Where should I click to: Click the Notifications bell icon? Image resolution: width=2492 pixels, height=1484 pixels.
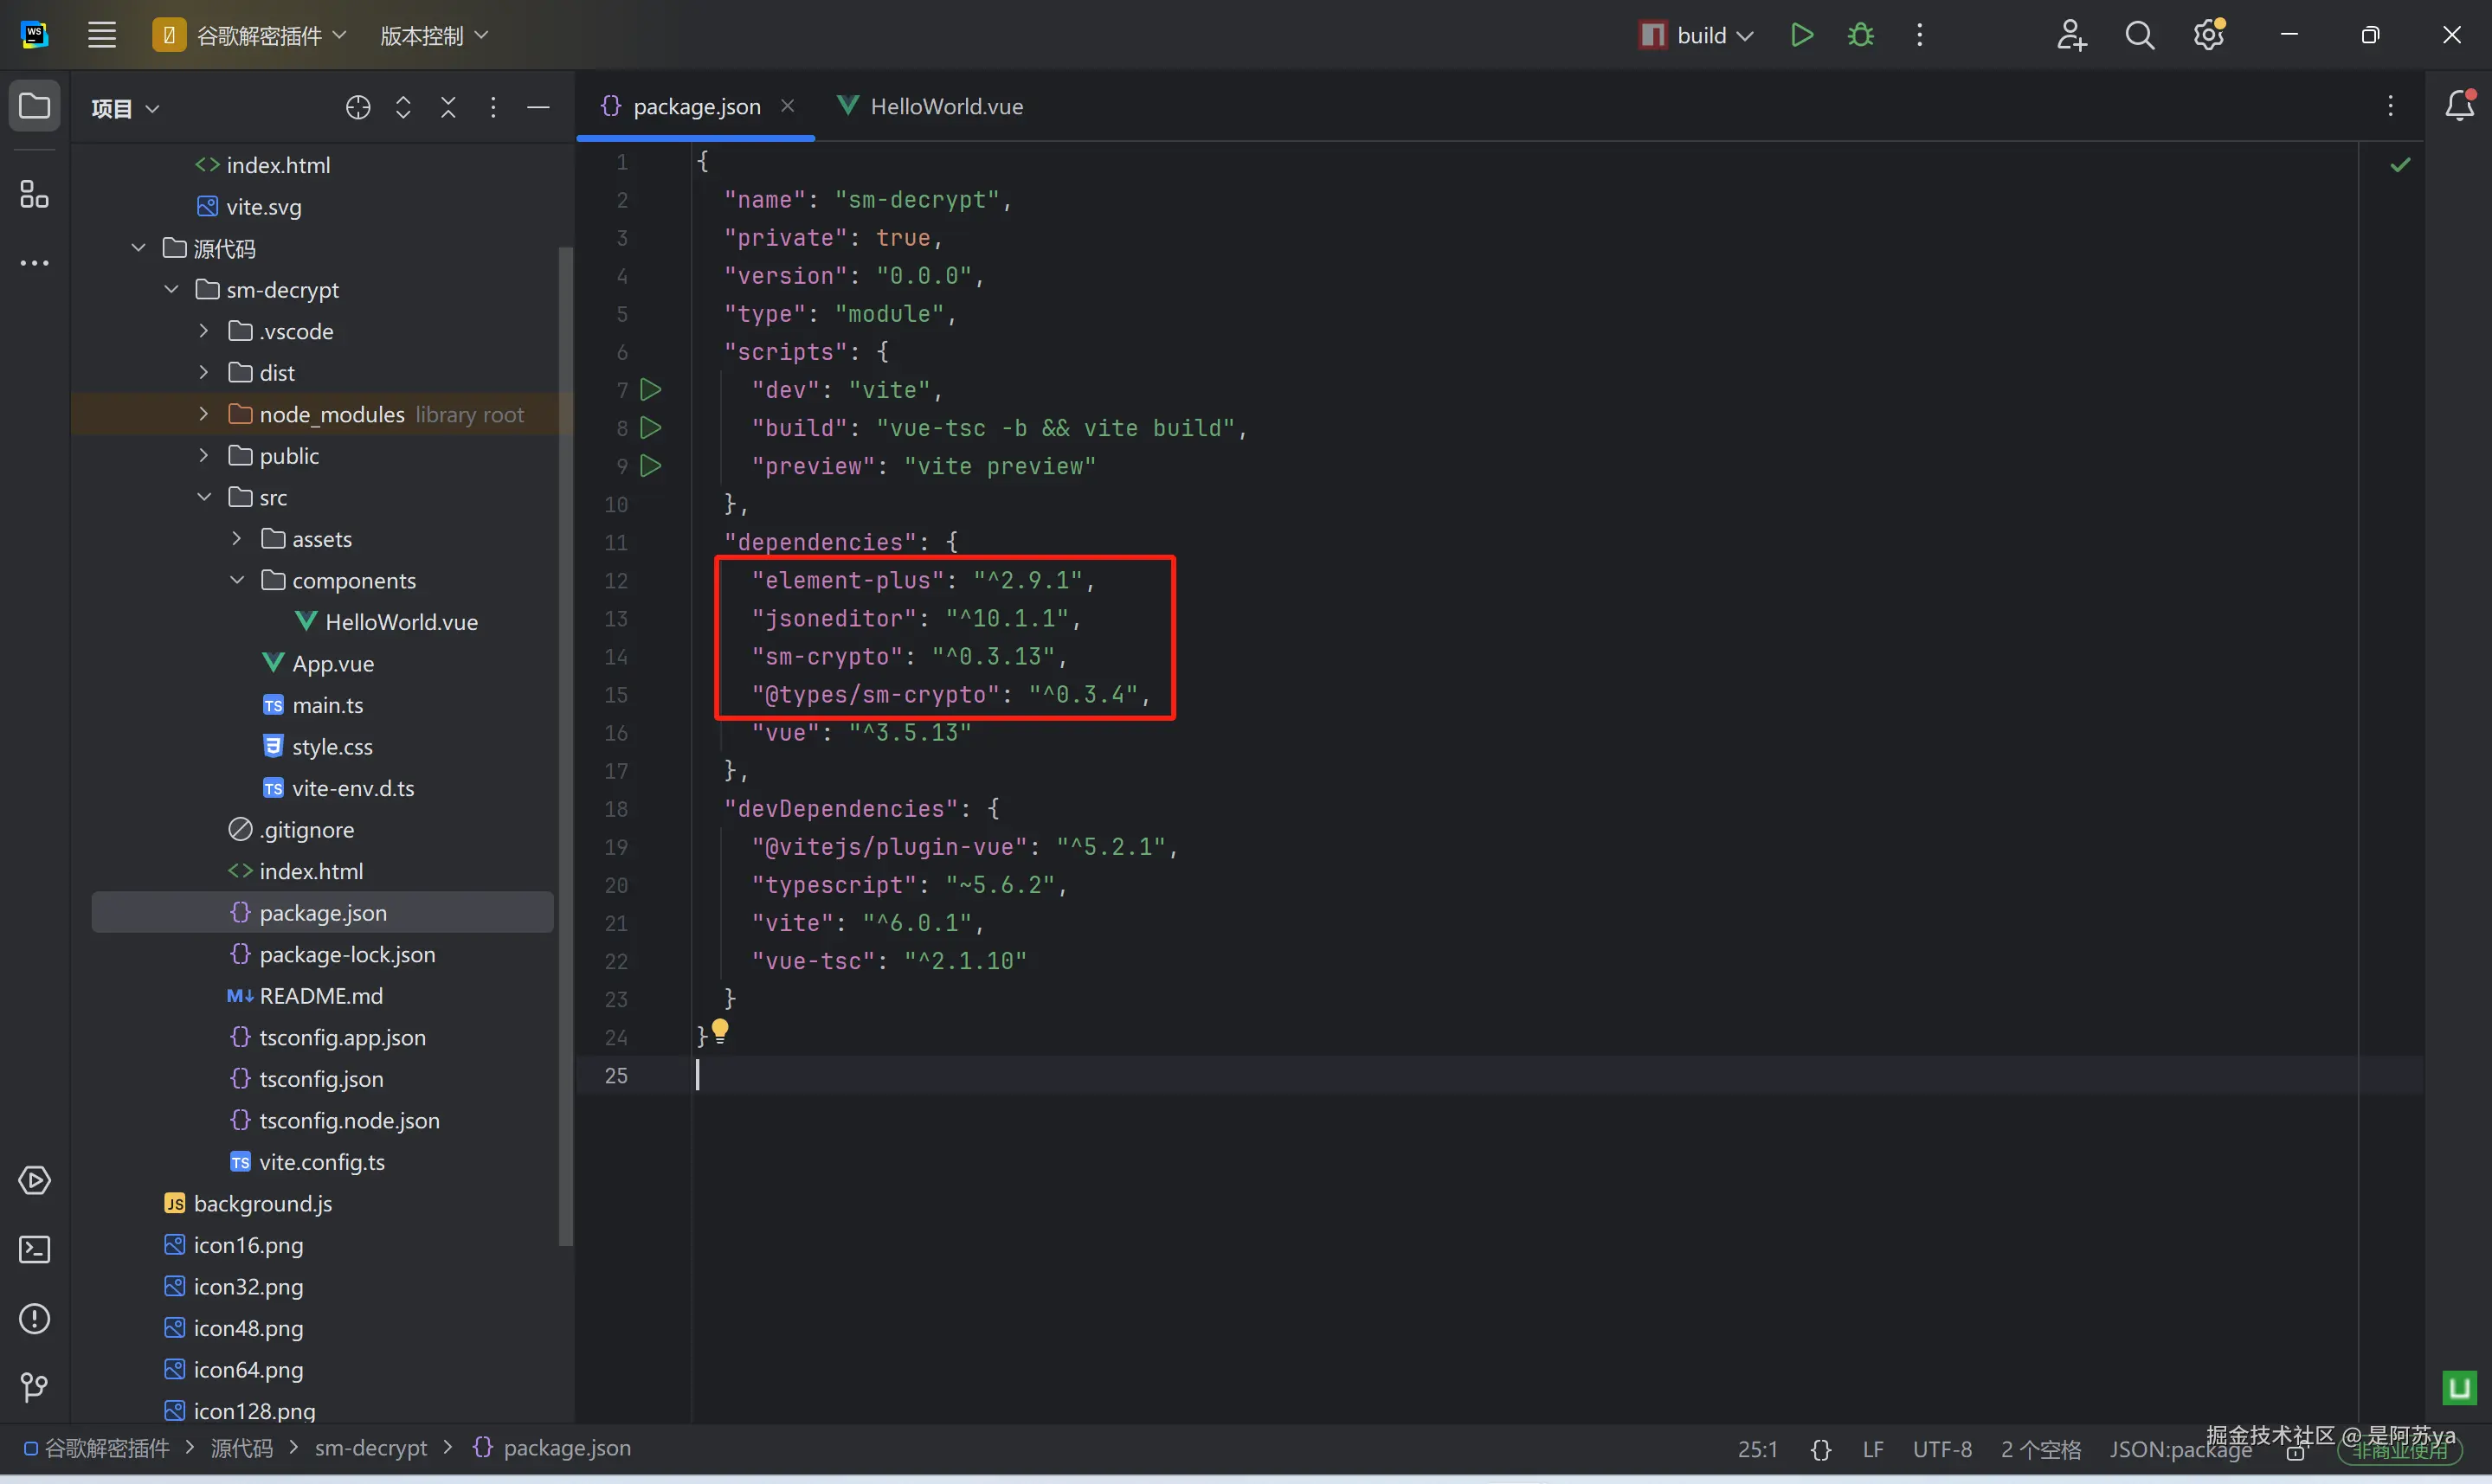point(2458,106)
